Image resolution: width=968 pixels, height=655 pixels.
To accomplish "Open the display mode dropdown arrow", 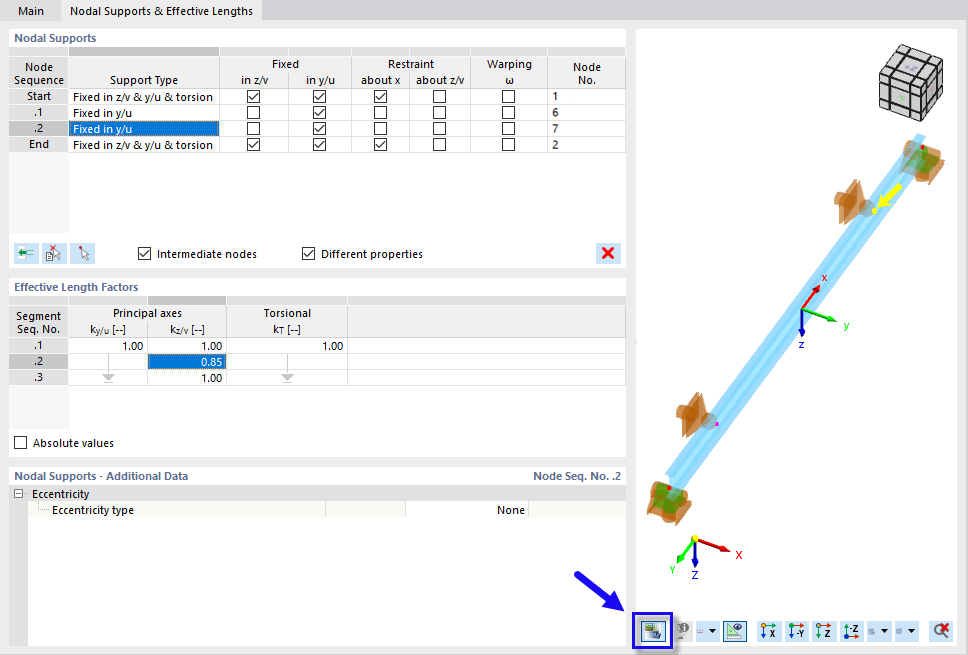I will tap(884, 631).
